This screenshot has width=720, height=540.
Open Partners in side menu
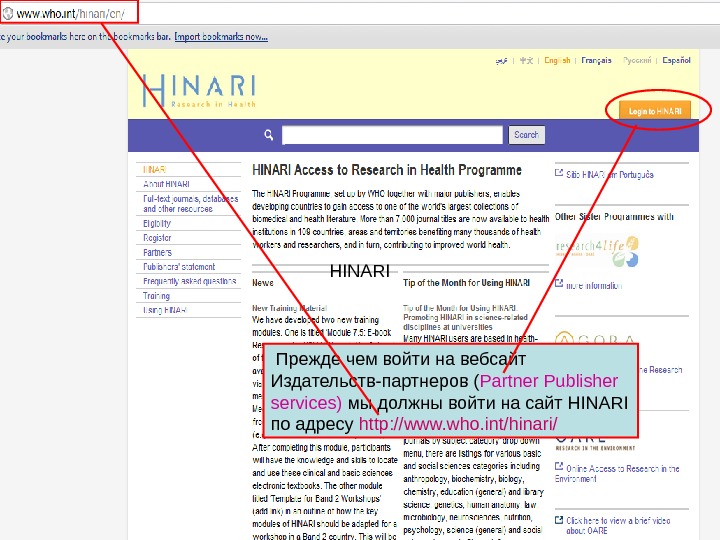click(x=157, y=253)
